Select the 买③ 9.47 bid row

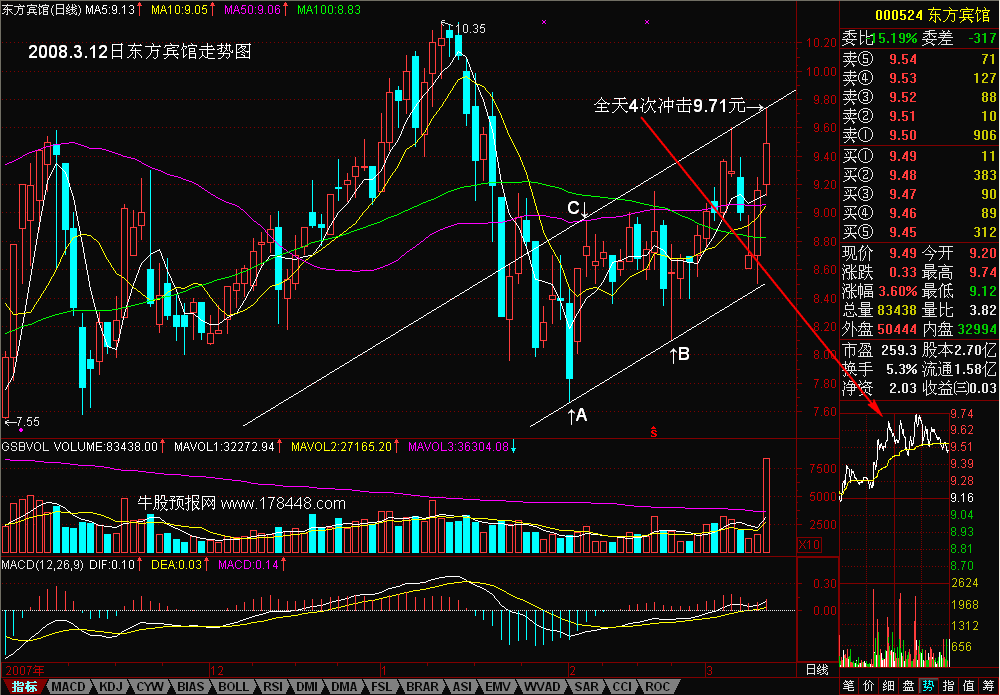coord(919,194)
